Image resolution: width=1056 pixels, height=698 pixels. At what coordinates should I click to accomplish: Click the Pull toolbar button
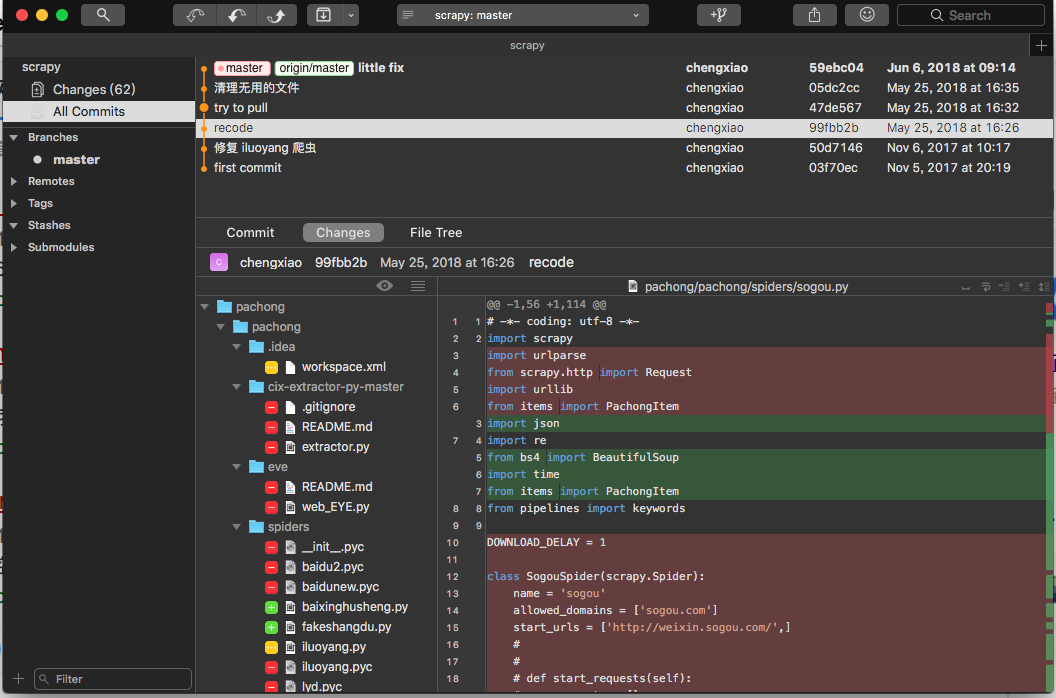tap(235, 15)
